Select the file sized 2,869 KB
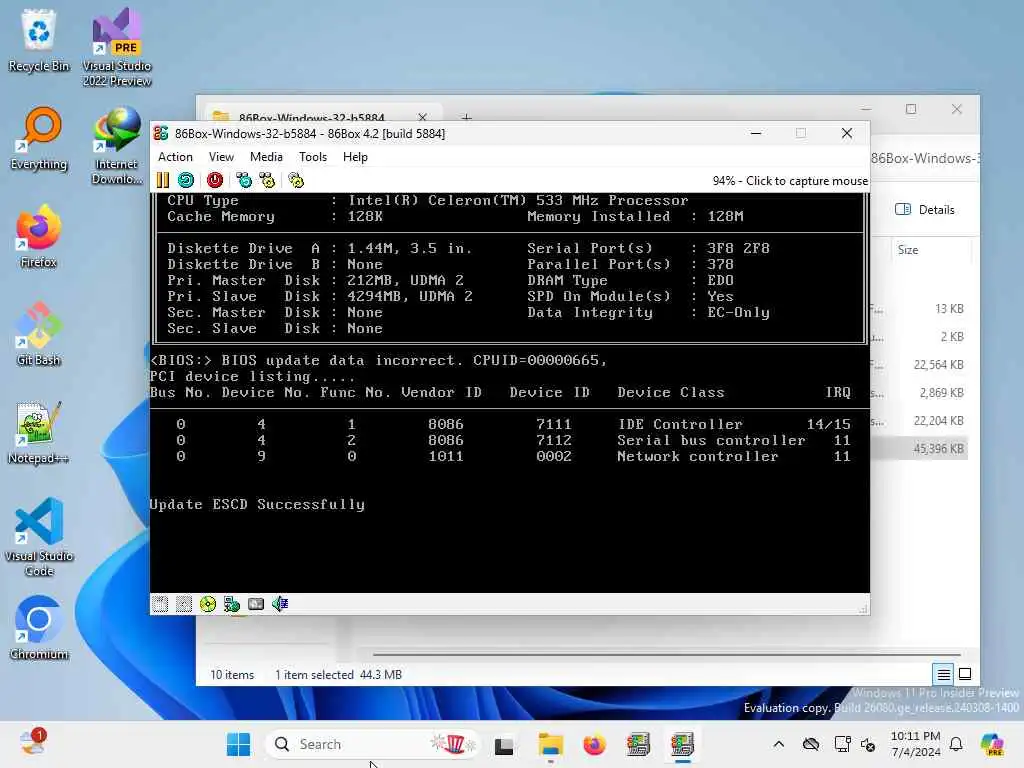Viewport: 1024px width, 768px height. click(x=919, y=392)
